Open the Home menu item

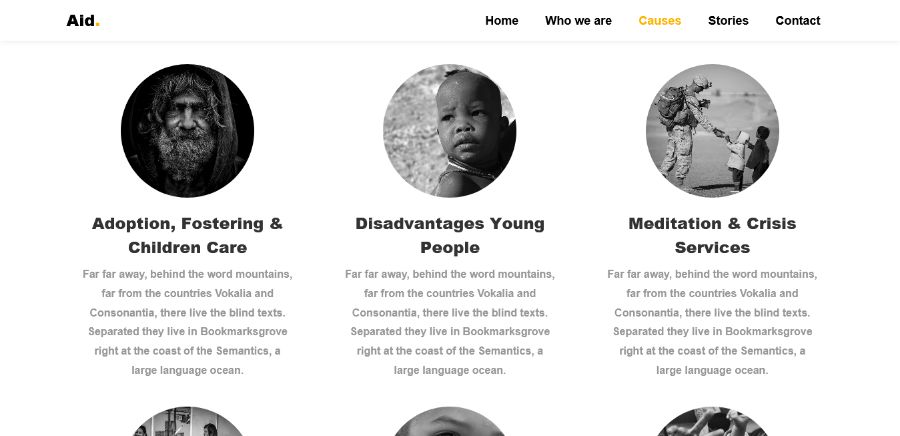502,21
